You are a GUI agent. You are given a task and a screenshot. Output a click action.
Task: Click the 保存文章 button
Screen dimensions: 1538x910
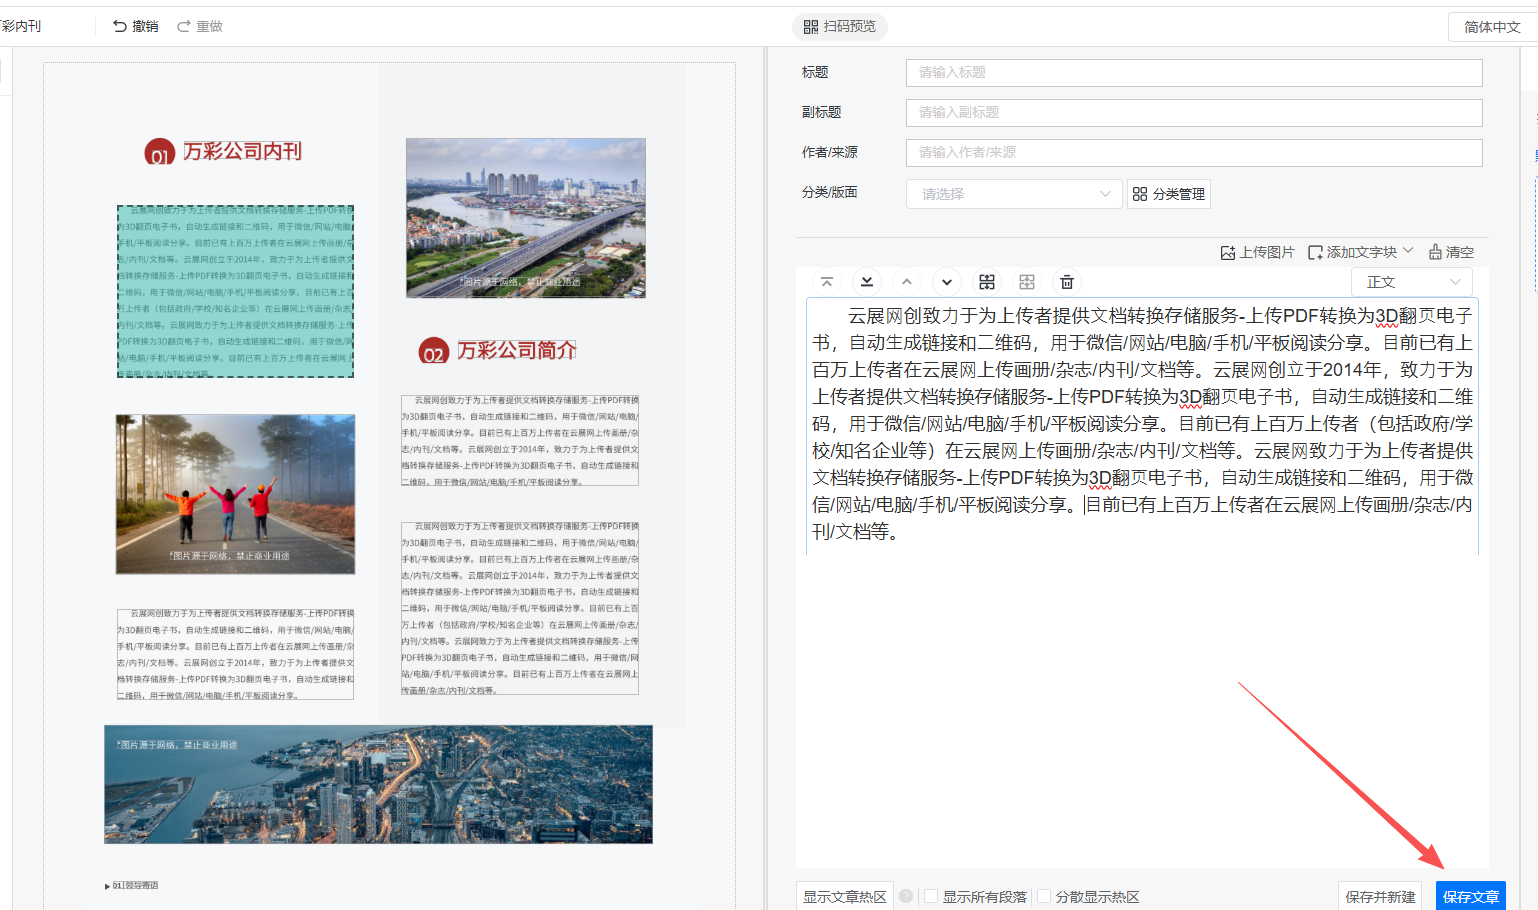point(1470,896)
